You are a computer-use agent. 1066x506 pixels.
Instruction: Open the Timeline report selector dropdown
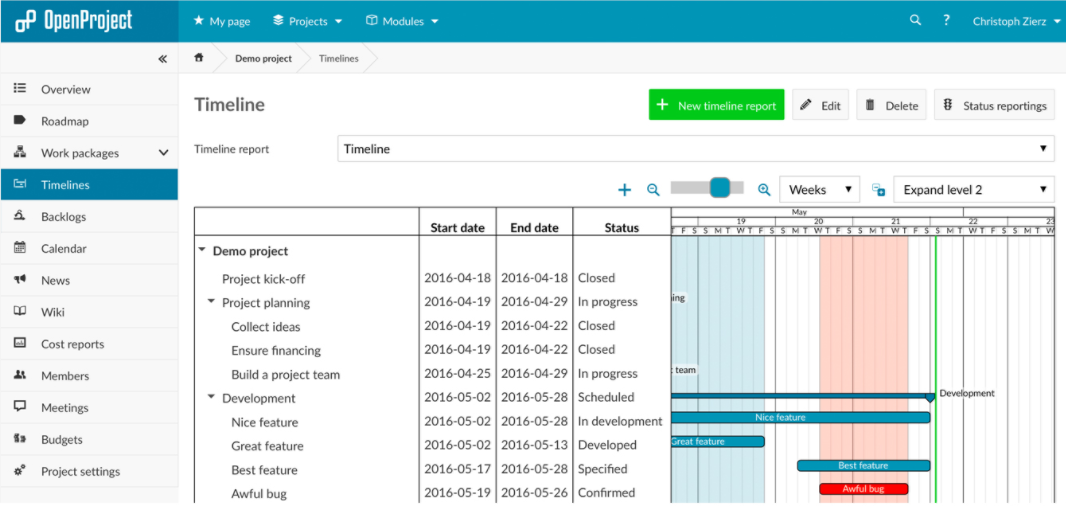[x=695, y=149]
